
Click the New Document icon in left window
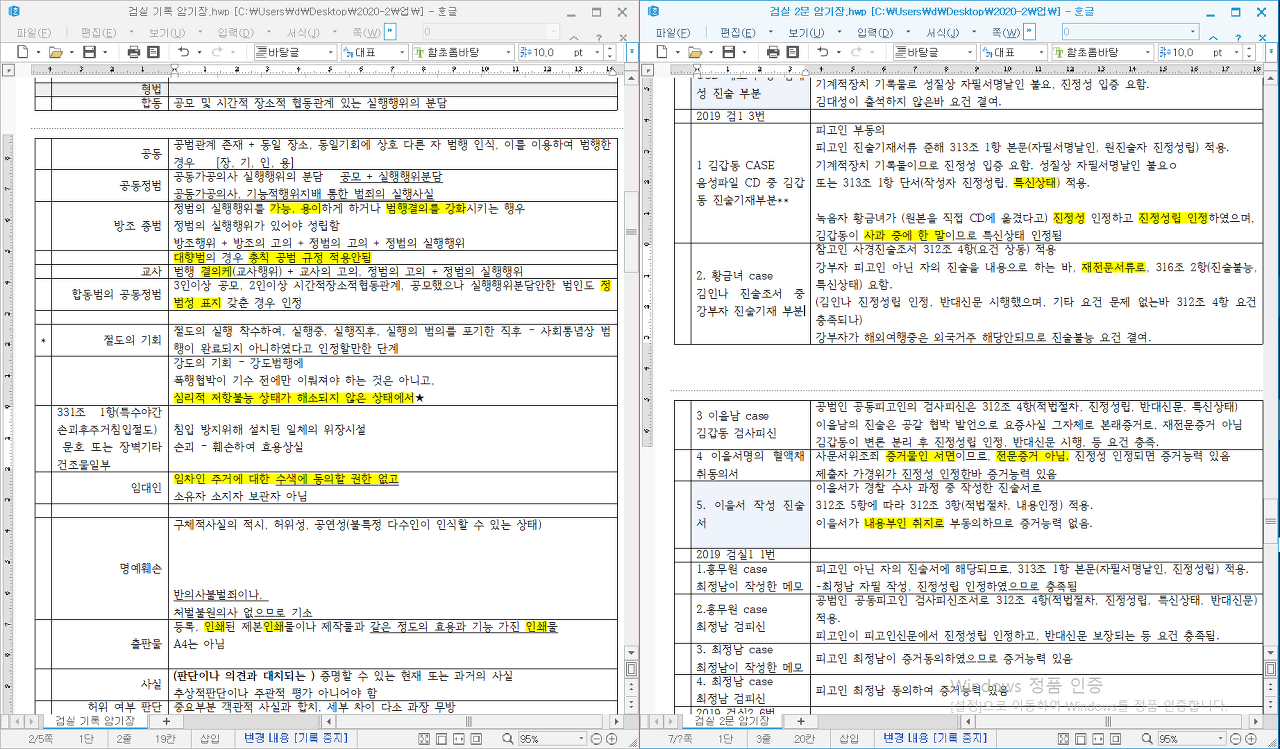pos(22,52)
